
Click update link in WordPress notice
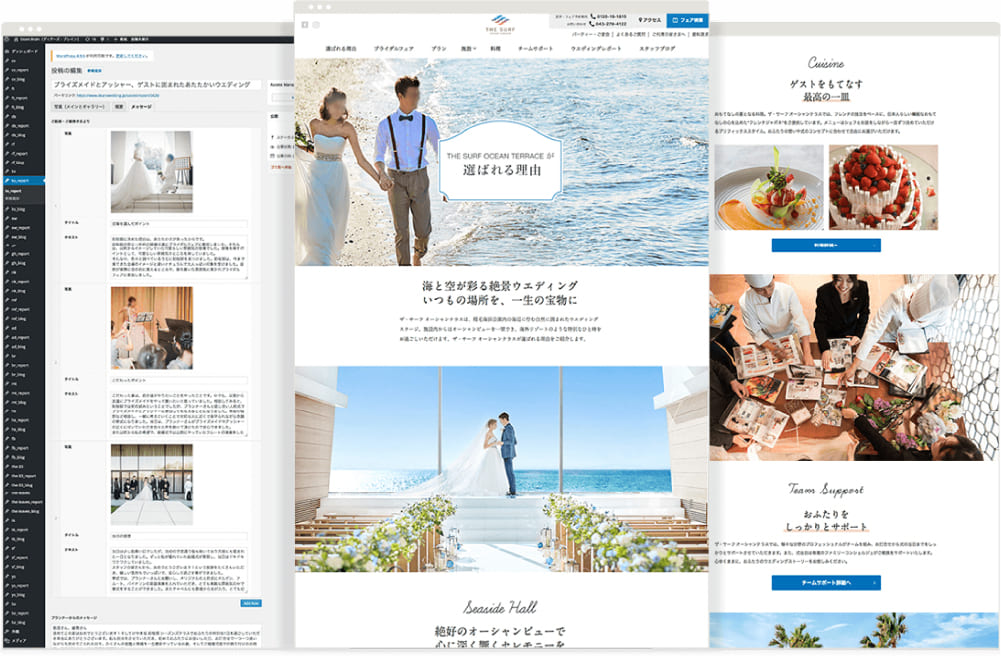(132, 56)
